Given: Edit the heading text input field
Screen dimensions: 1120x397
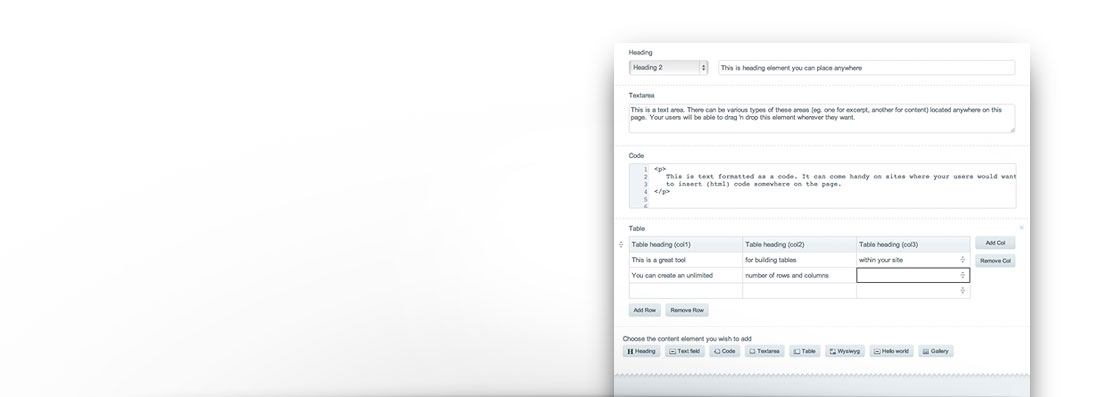Looking at the screenshot, I should point(866,68).
